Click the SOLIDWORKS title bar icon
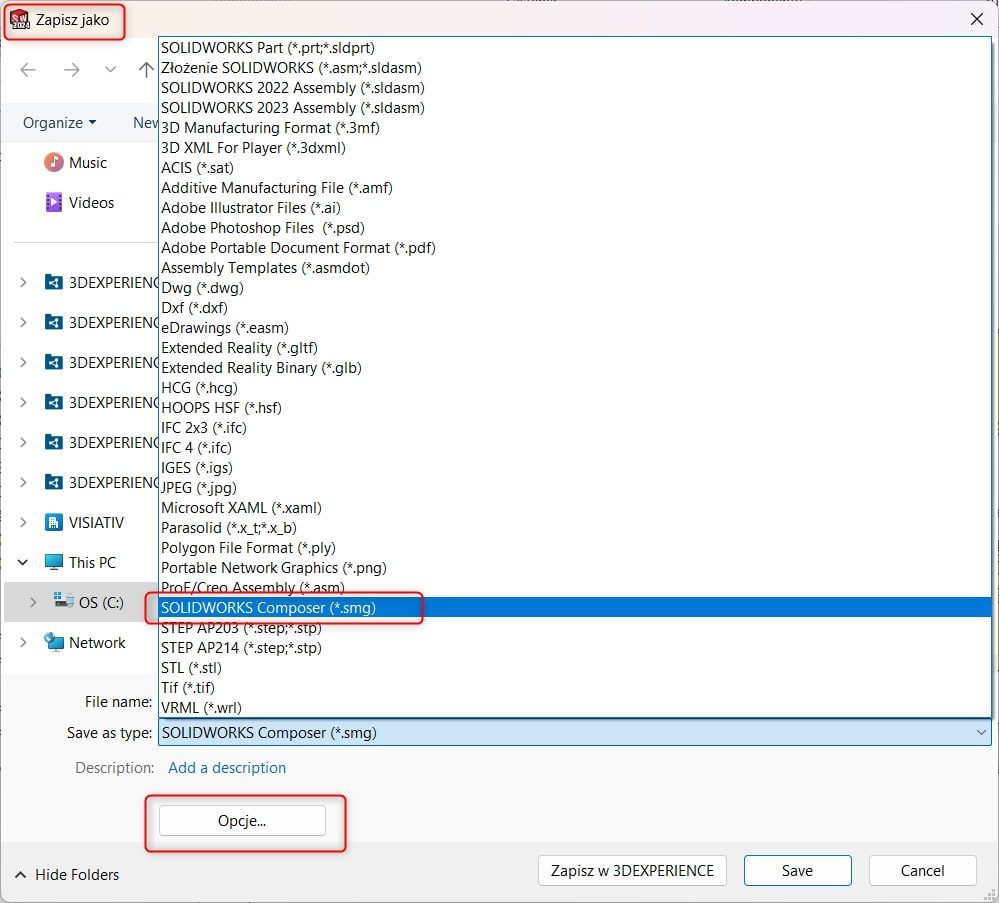This screenshot has height=903, width=999. point(20,20)
